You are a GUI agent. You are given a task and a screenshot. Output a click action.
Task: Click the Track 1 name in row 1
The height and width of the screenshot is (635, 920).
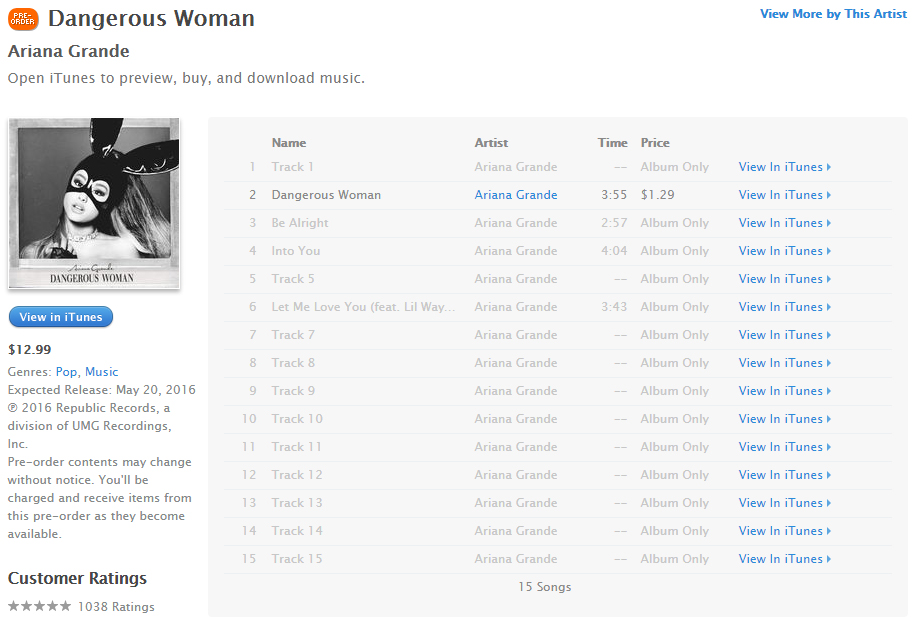click(x=292, y=167)
